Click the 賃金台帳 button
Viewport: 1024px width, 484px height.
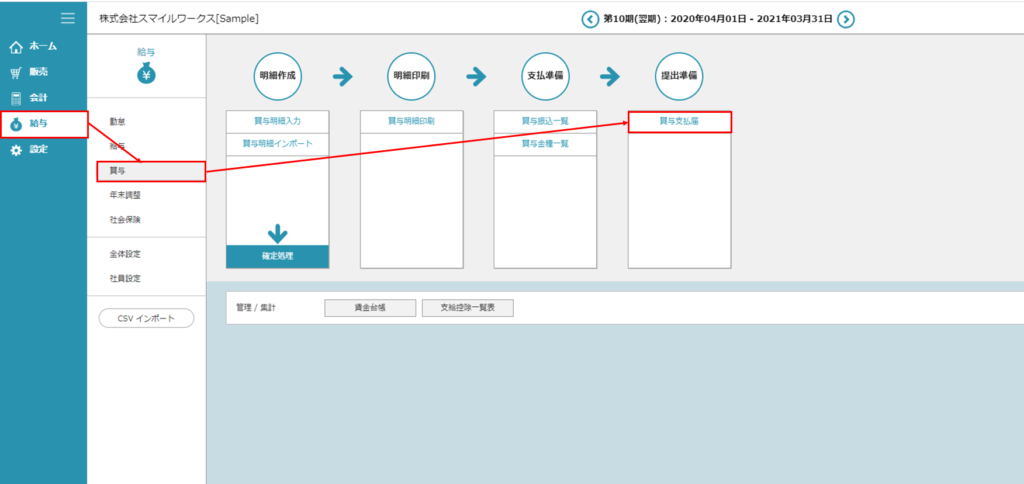point(370,308)
